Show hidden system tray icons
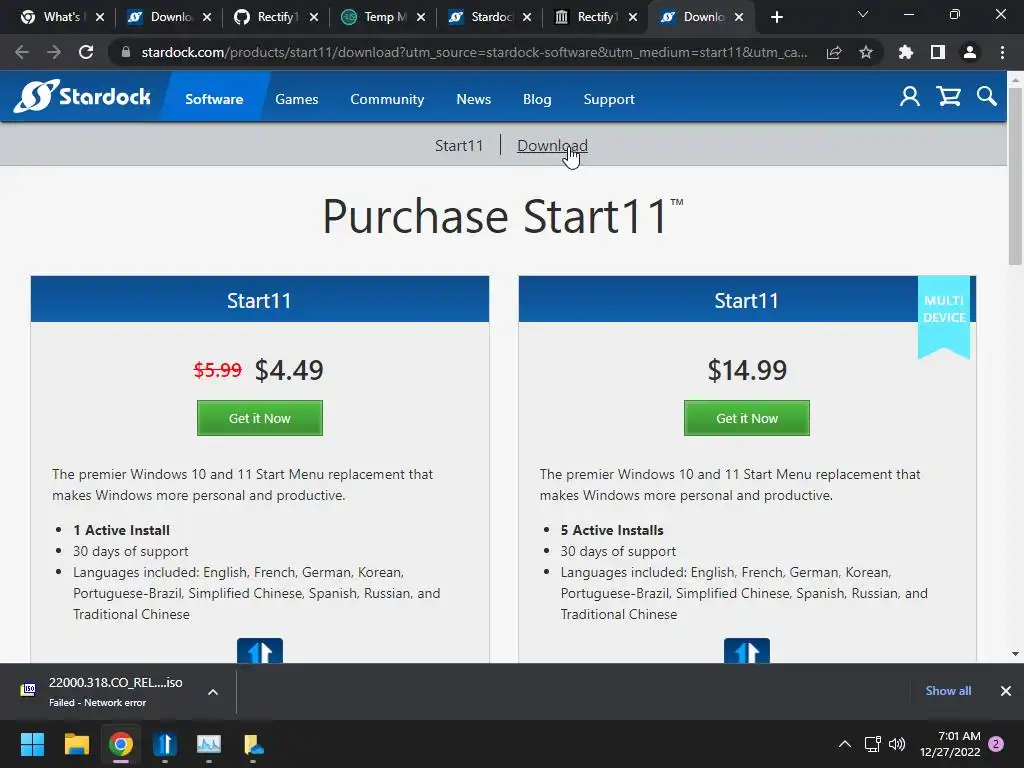Viewport: 1024px width, 768px height. point(844,744)
